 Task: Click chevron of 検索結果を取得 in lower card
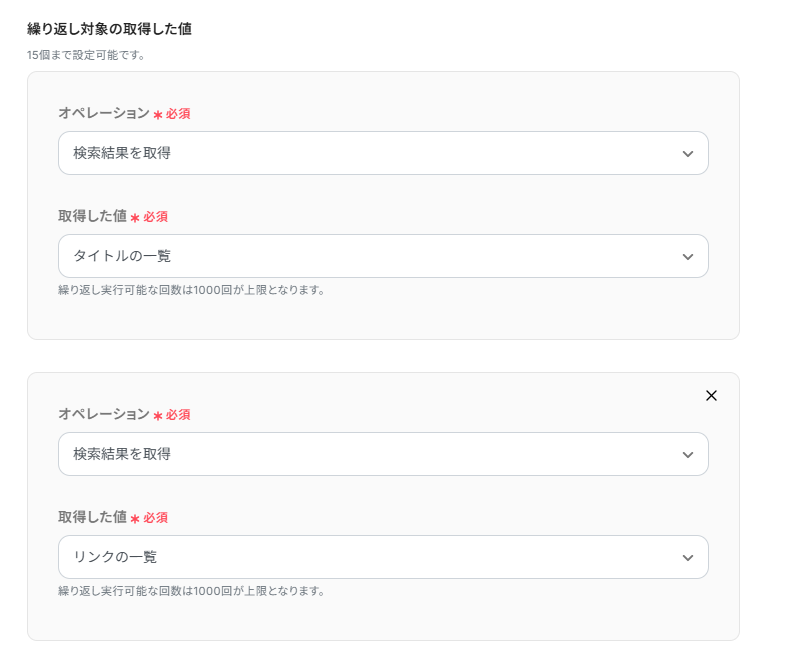687,454
